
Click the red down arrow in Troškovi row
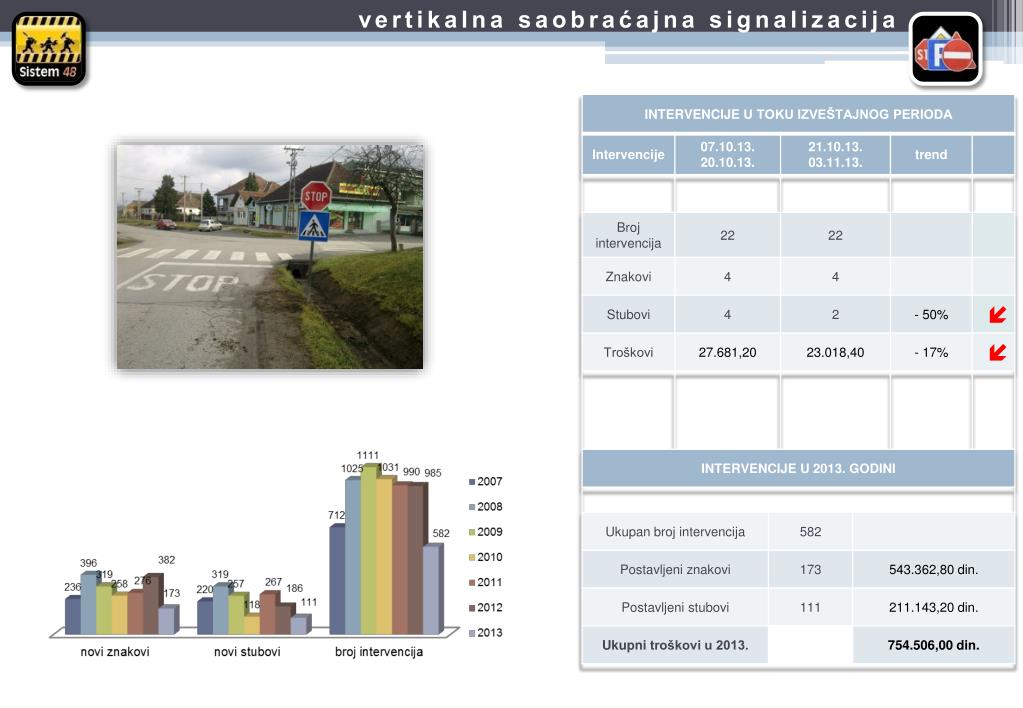(x=997, y=352)
